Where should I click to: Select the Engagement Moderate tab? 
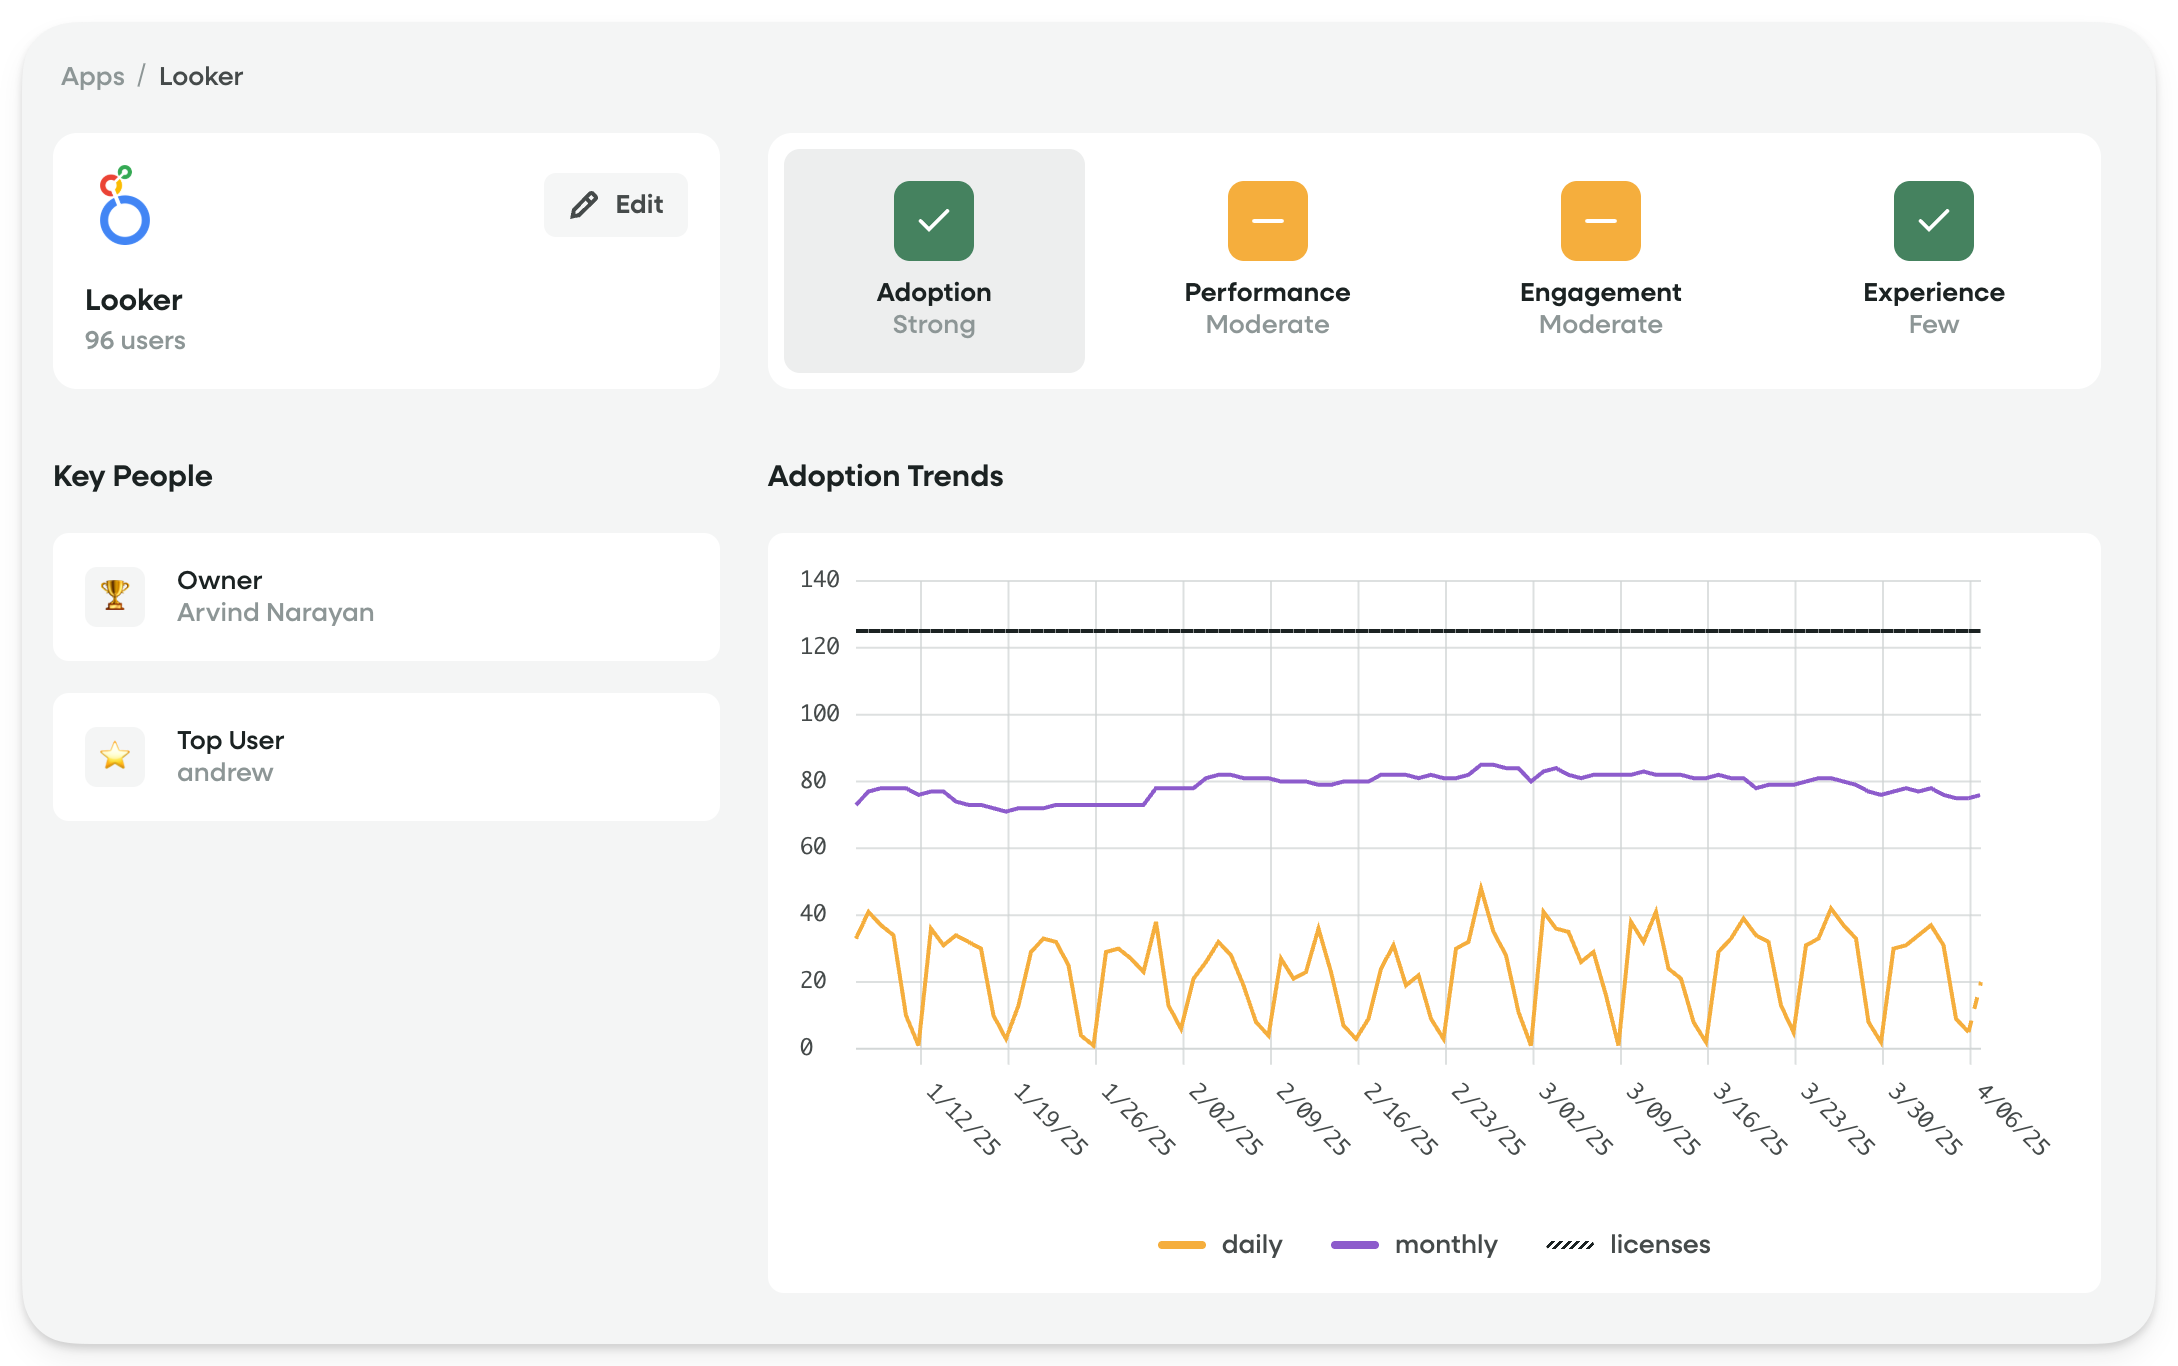click(x=1600, y=261)
